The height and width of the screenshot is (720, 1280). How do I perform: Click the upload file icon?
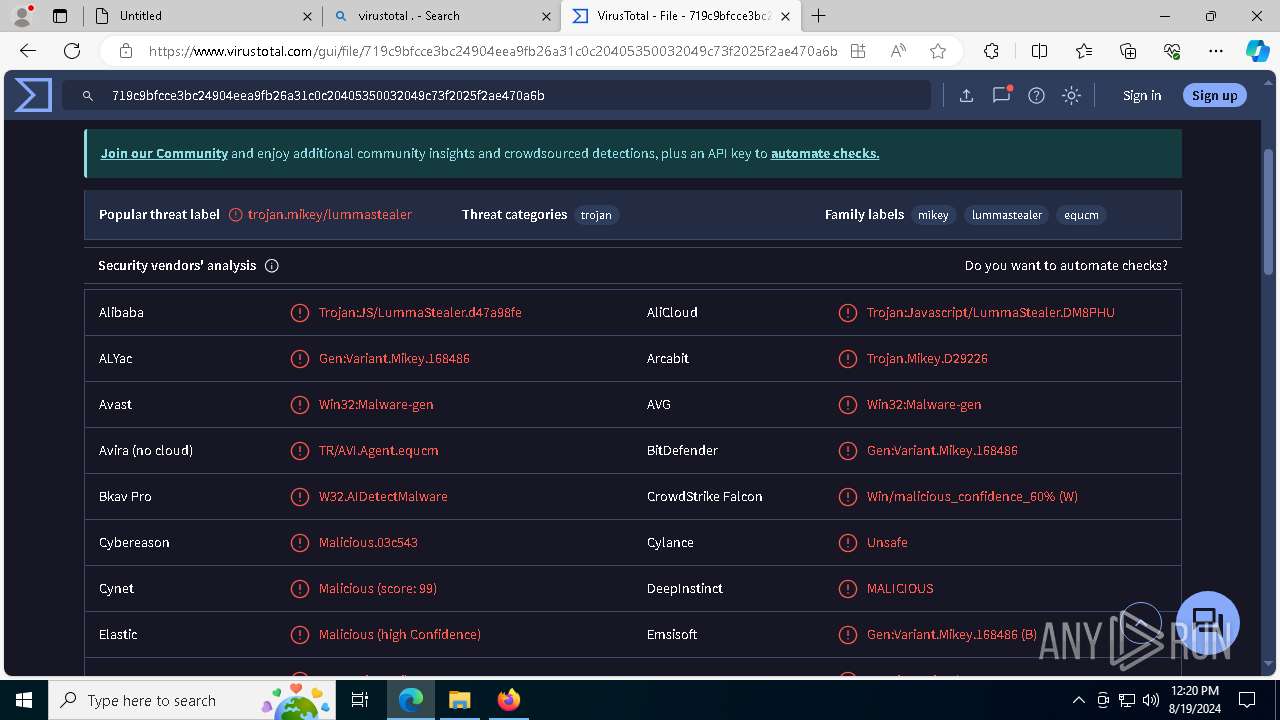[x=966, y=95]
